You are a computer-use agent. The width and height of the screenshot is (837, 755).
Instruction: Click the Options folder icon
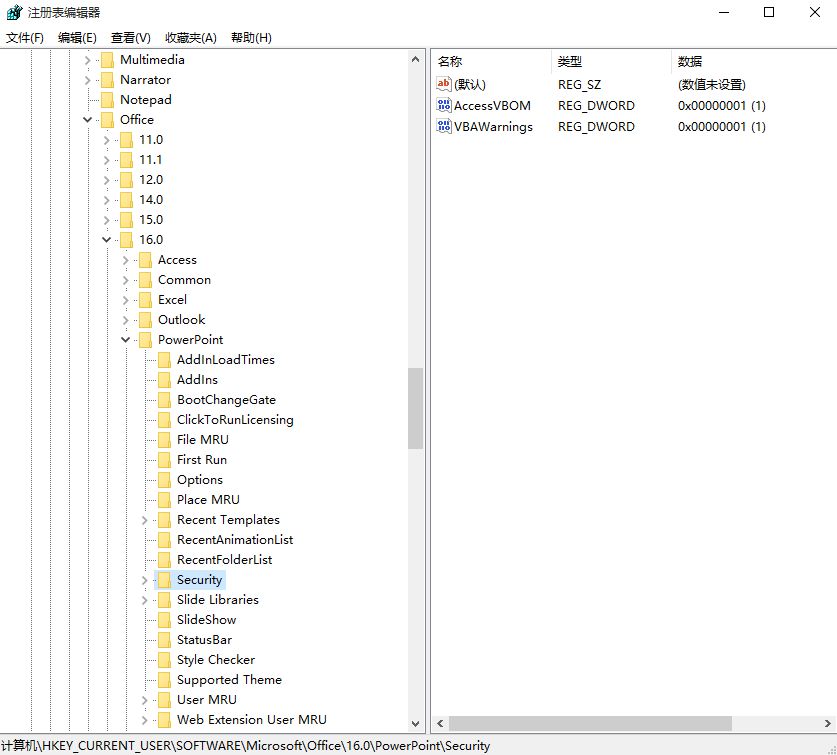pos(164,480)
